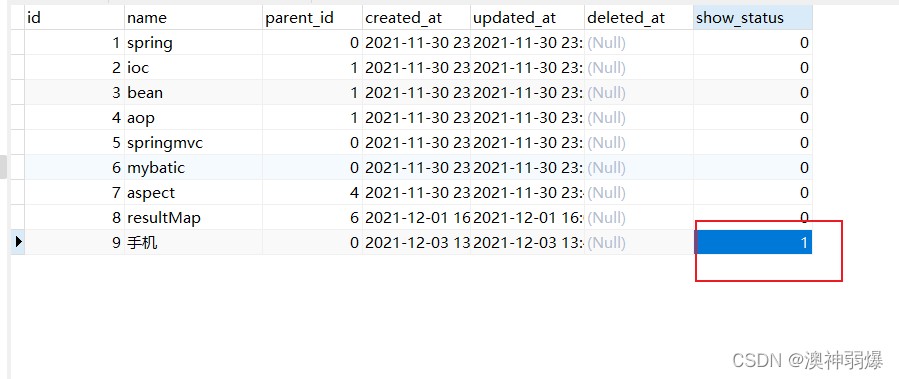Click the aspect row parent_id cell

click(312, 193)
